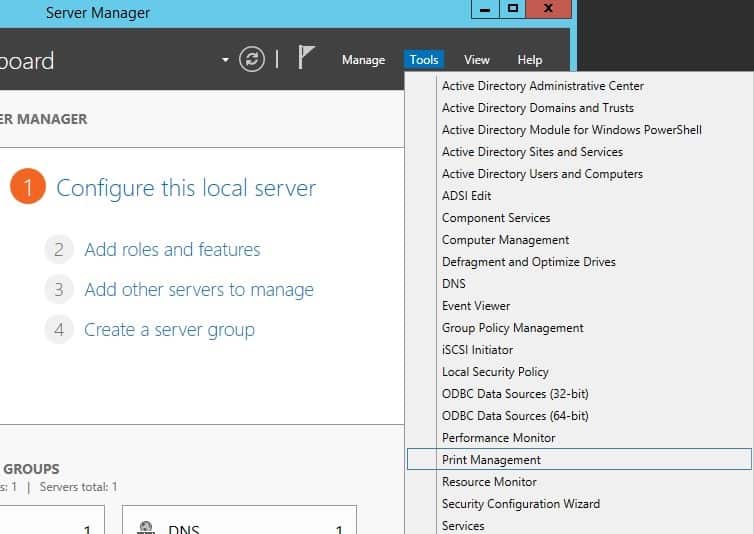Image resolution: width=754 pixels, height=534 pixels.
Task: Click Configure this local server link
Action: [x=186, y=188]
